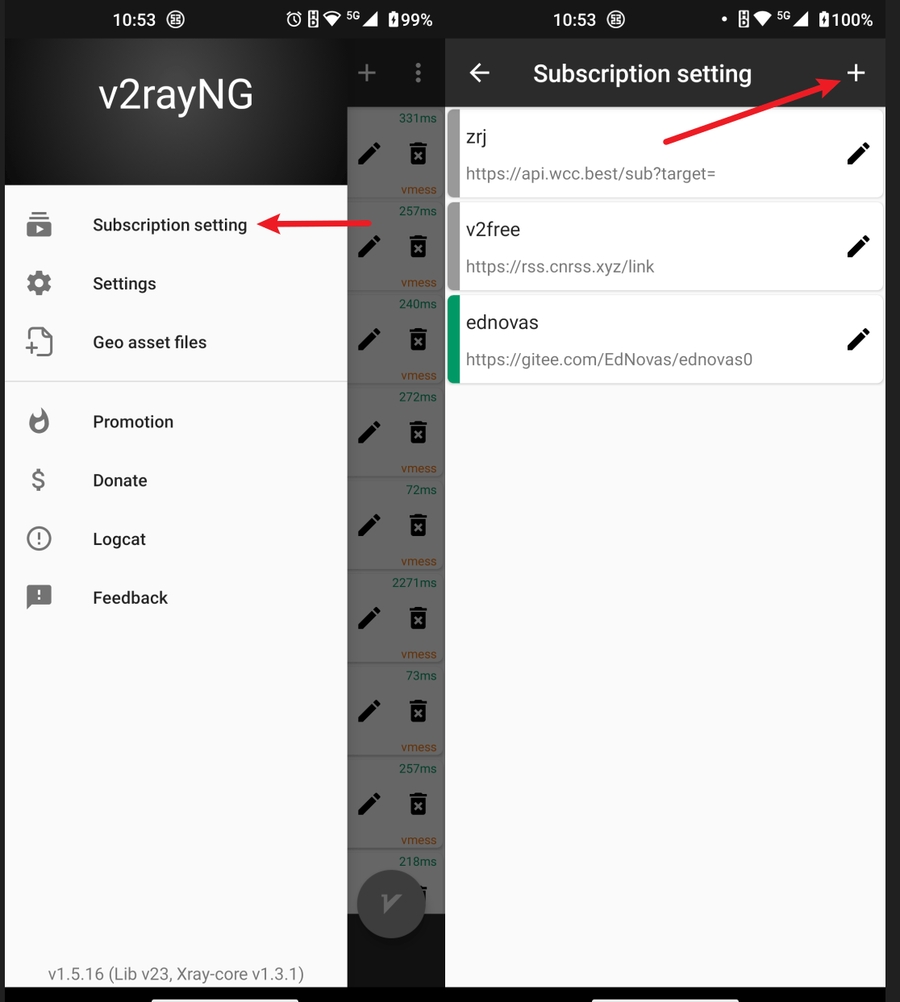Delete the 2271ms vmess server
This screenshot has height=1002, width=900.
pyautogui.click(x=418, y=618)
